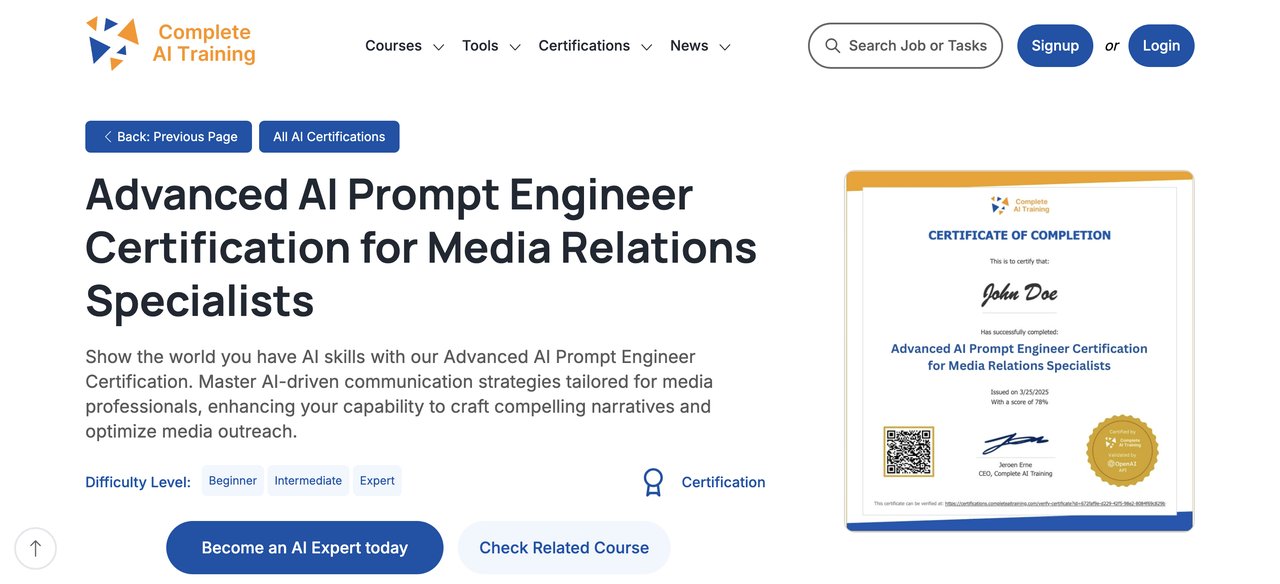Open the News menu
1280x584 pixels.
coord(689,46)
